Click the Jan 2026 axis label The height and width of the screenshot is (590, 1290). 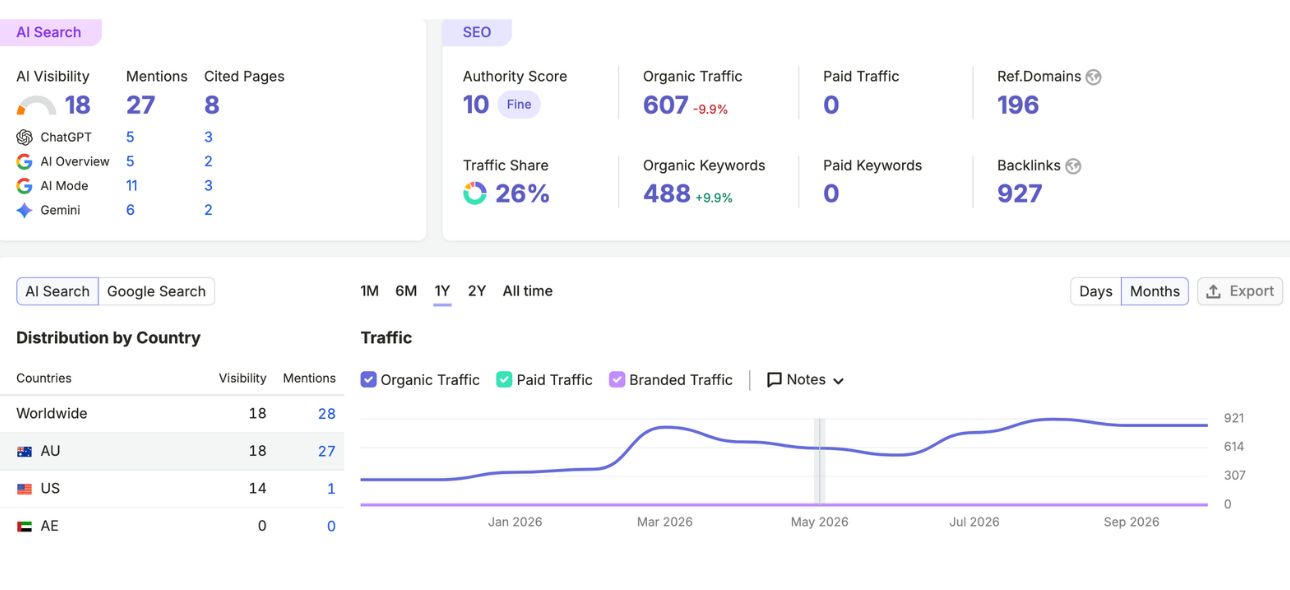(515, 522)
